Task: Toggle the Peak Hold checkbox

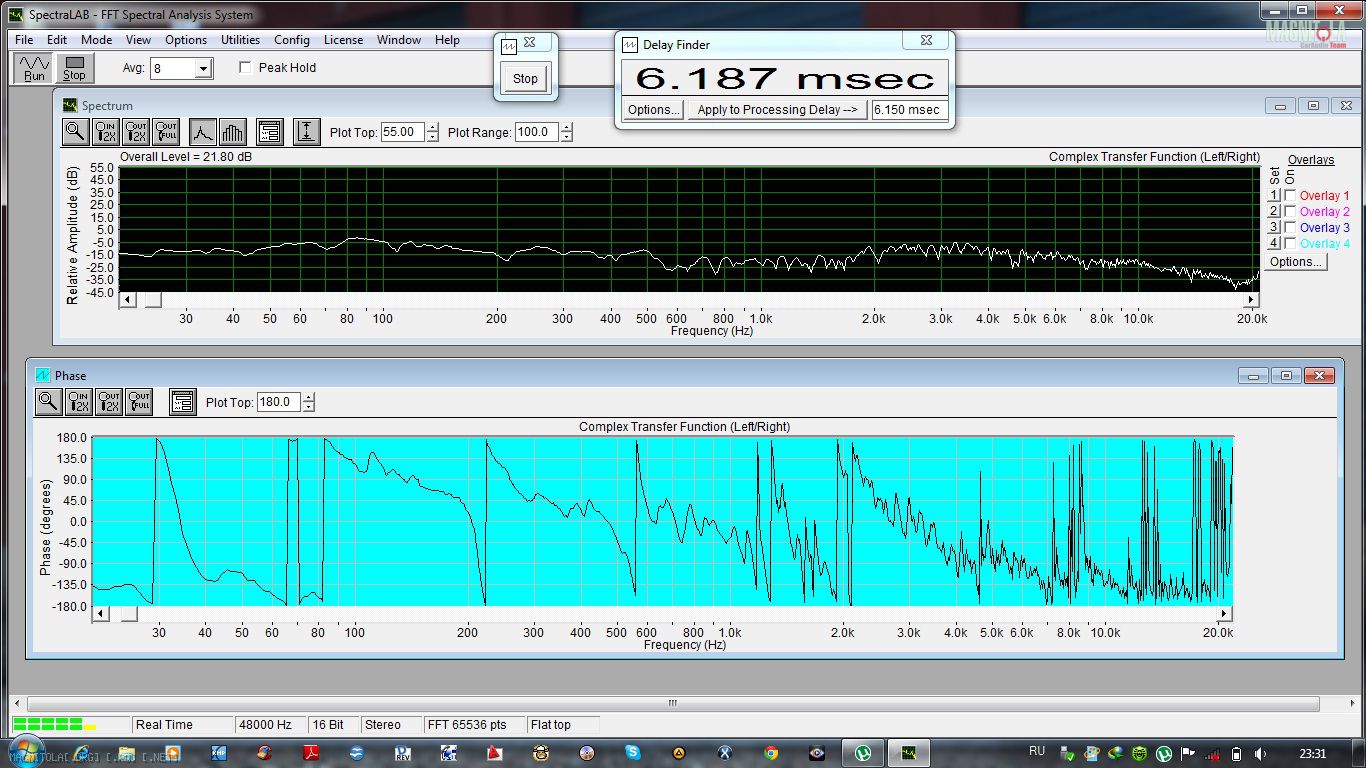Action: [245, 68]
